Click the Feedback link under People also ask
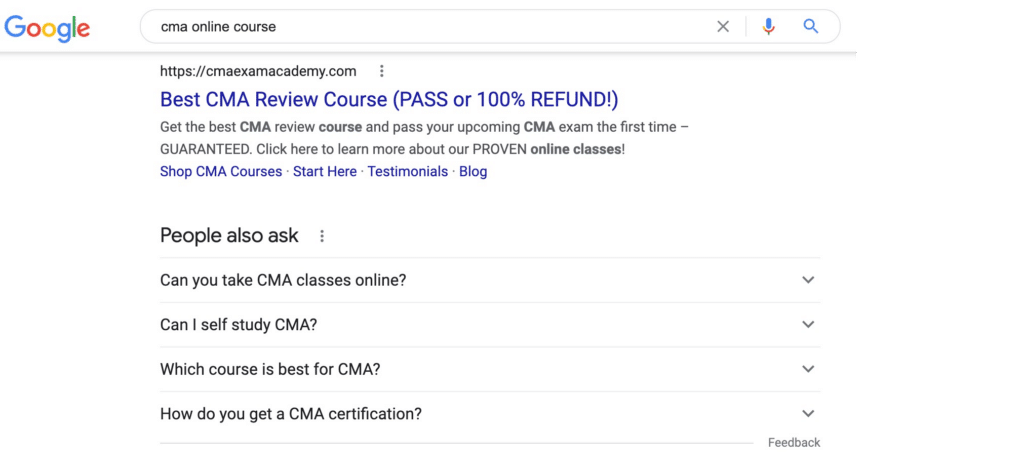 [793, 443]
